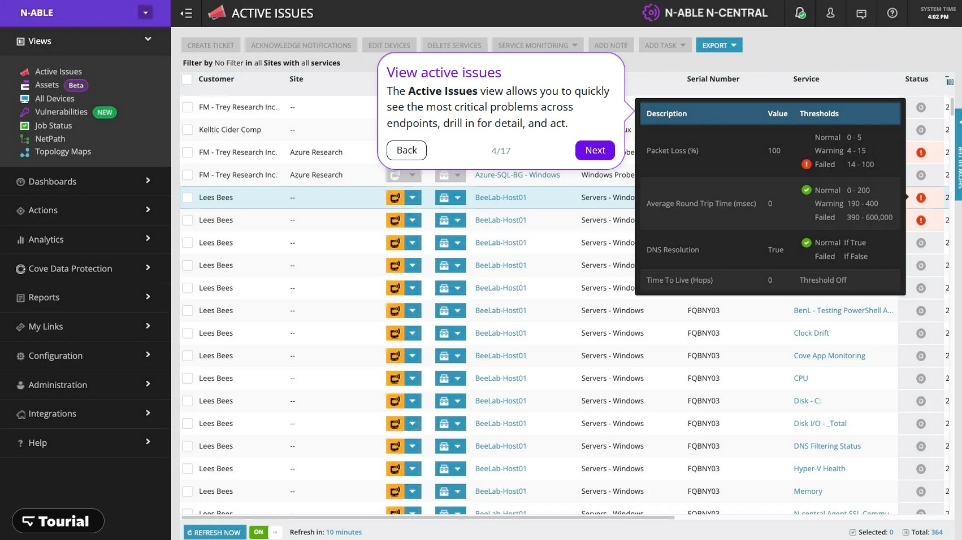Tick the select-all checkbox in the table header
962x540 pixels.
pos(187,79)
